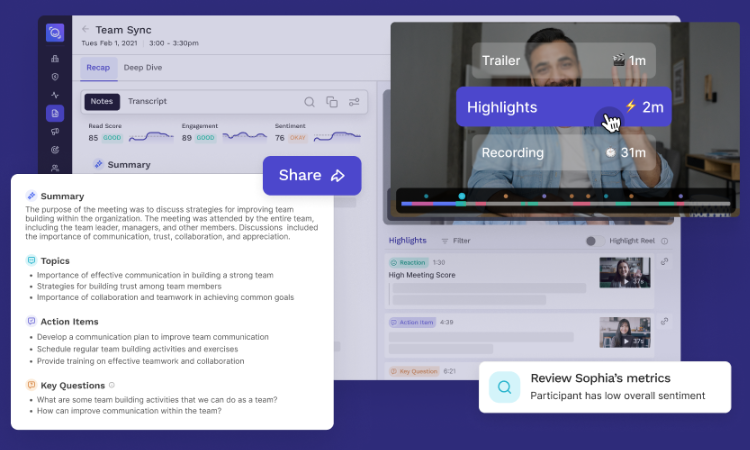The image size is (750, 450).
Task: Click the Action Items icon
Action: [x=31, y=321]
